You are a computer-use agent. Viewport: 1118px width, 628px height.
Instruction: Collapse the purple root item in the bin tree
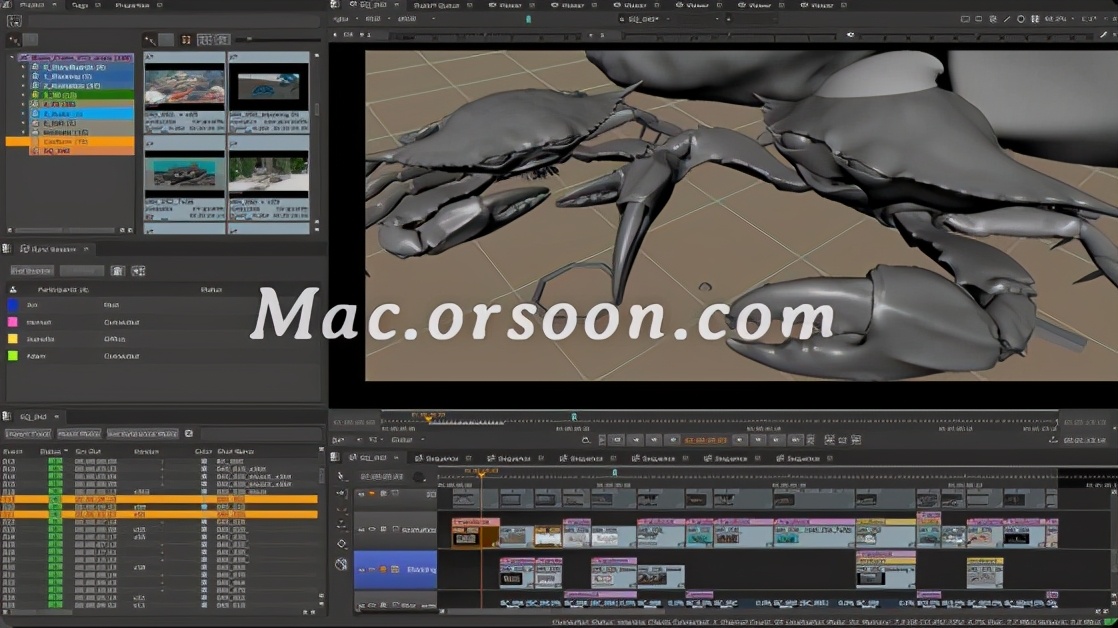pos(11,56)
